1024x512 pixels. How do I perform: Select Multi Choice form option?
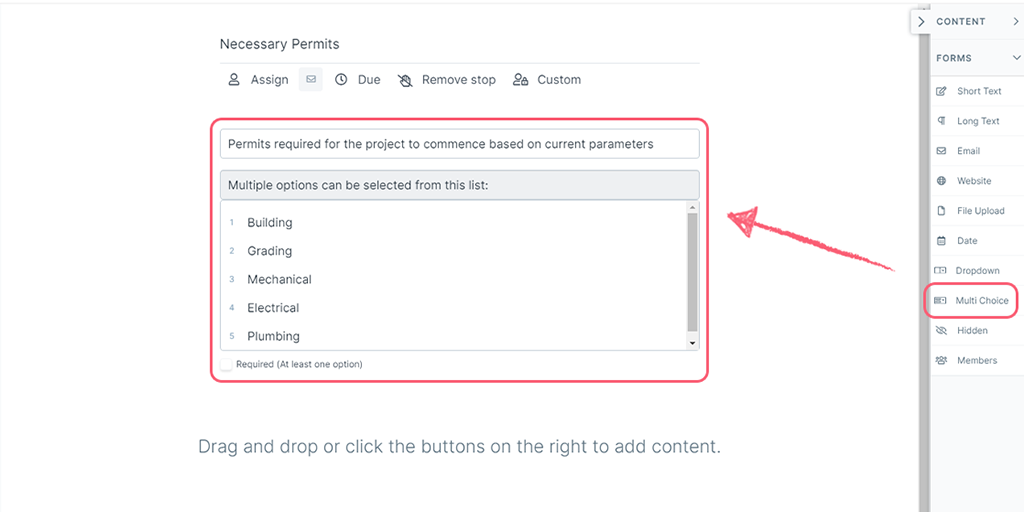[980, 301]
